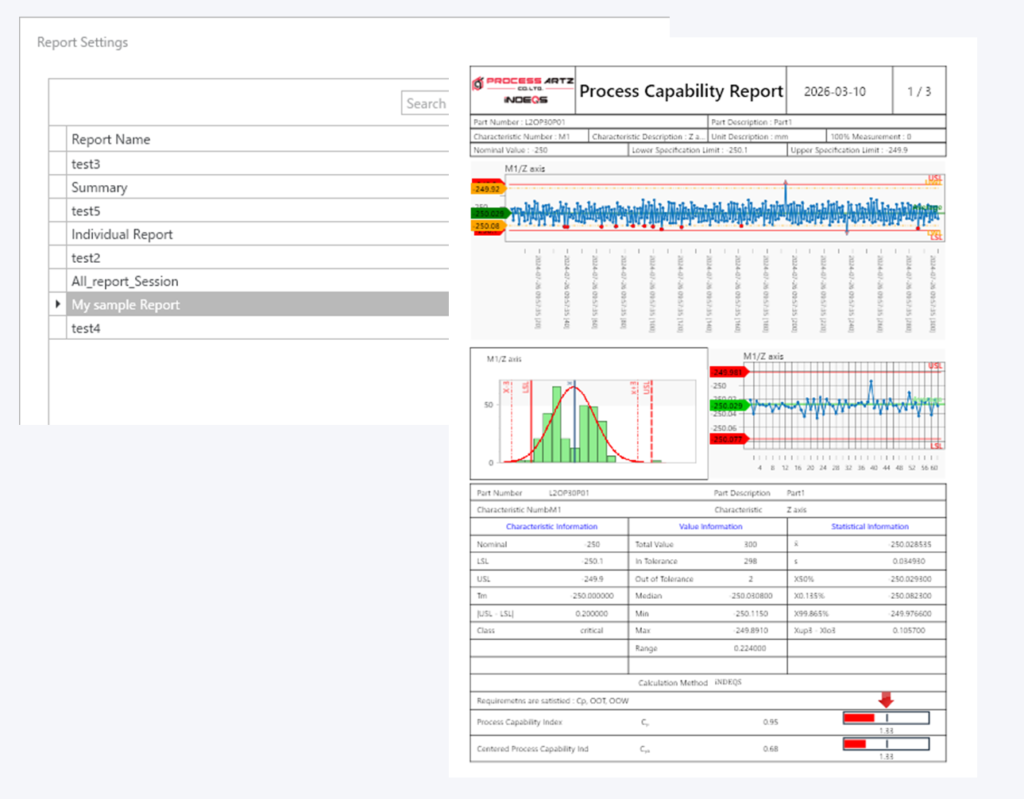Image resolution: width=1024 pixels, height=799 pixels.
Task: Click the Cpk centered capability gauge bar
Action: coord(885,744)
